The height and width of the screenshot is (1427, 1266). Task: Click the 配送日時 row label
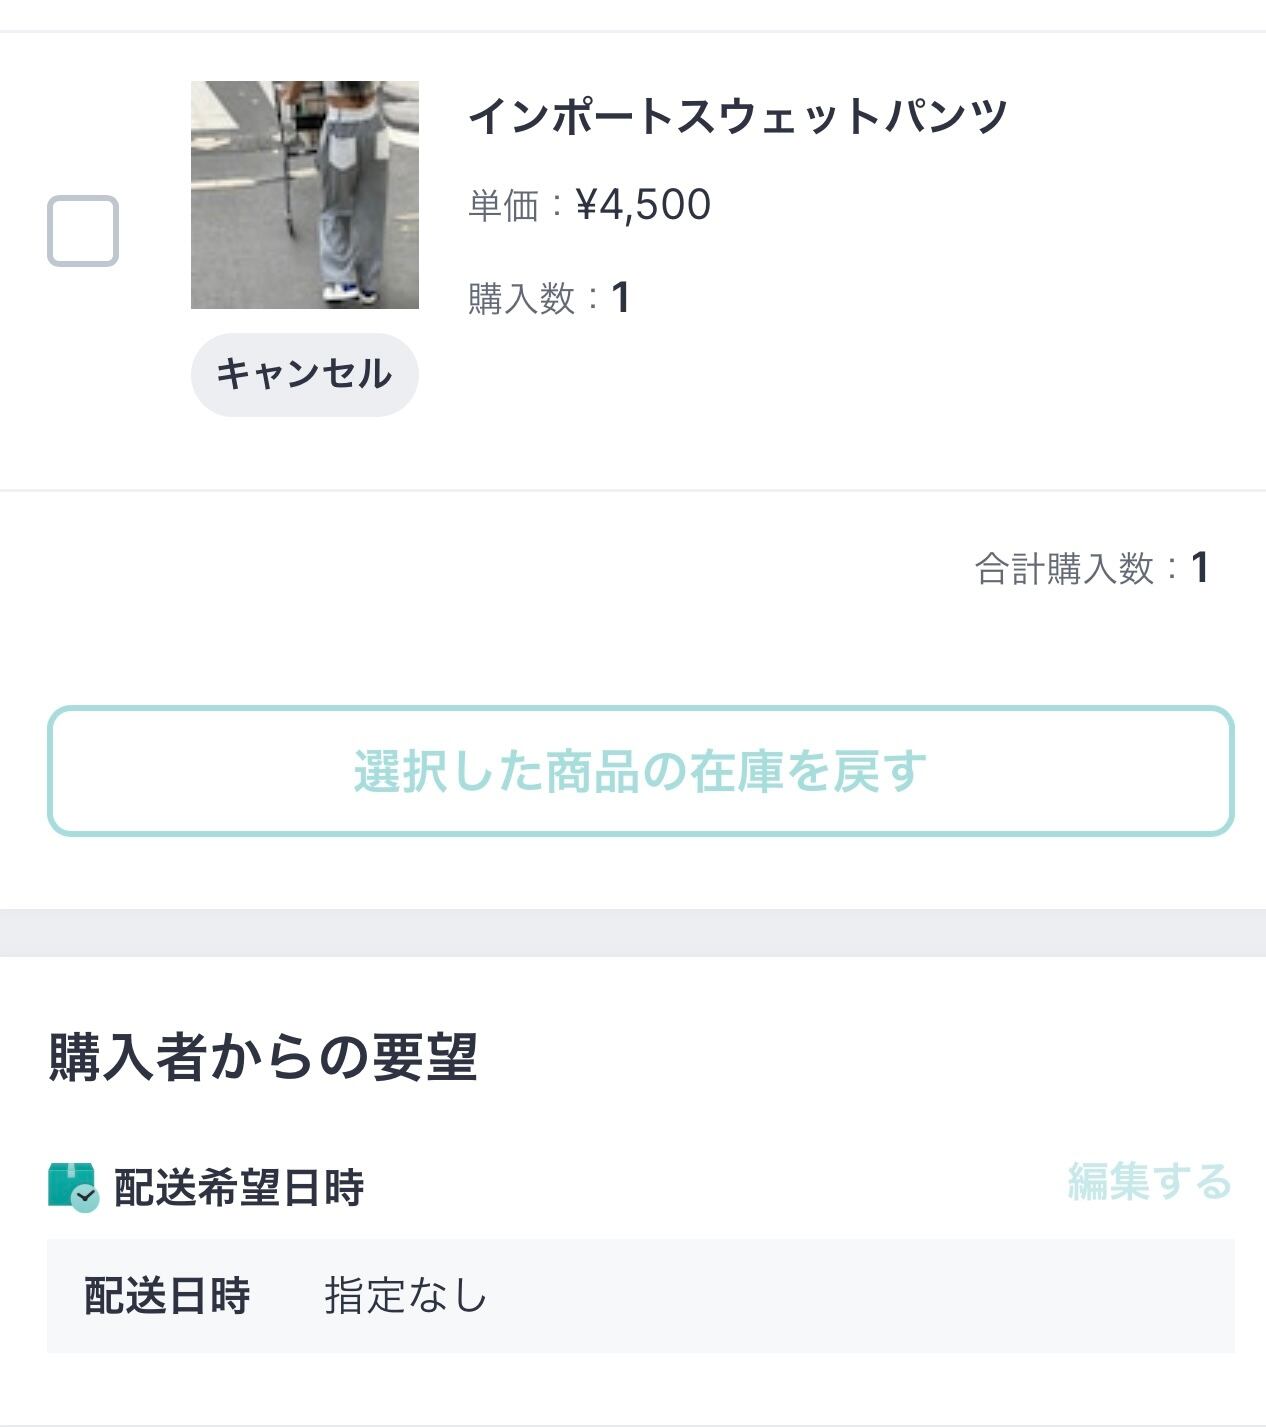click(x=167, y=1296)
